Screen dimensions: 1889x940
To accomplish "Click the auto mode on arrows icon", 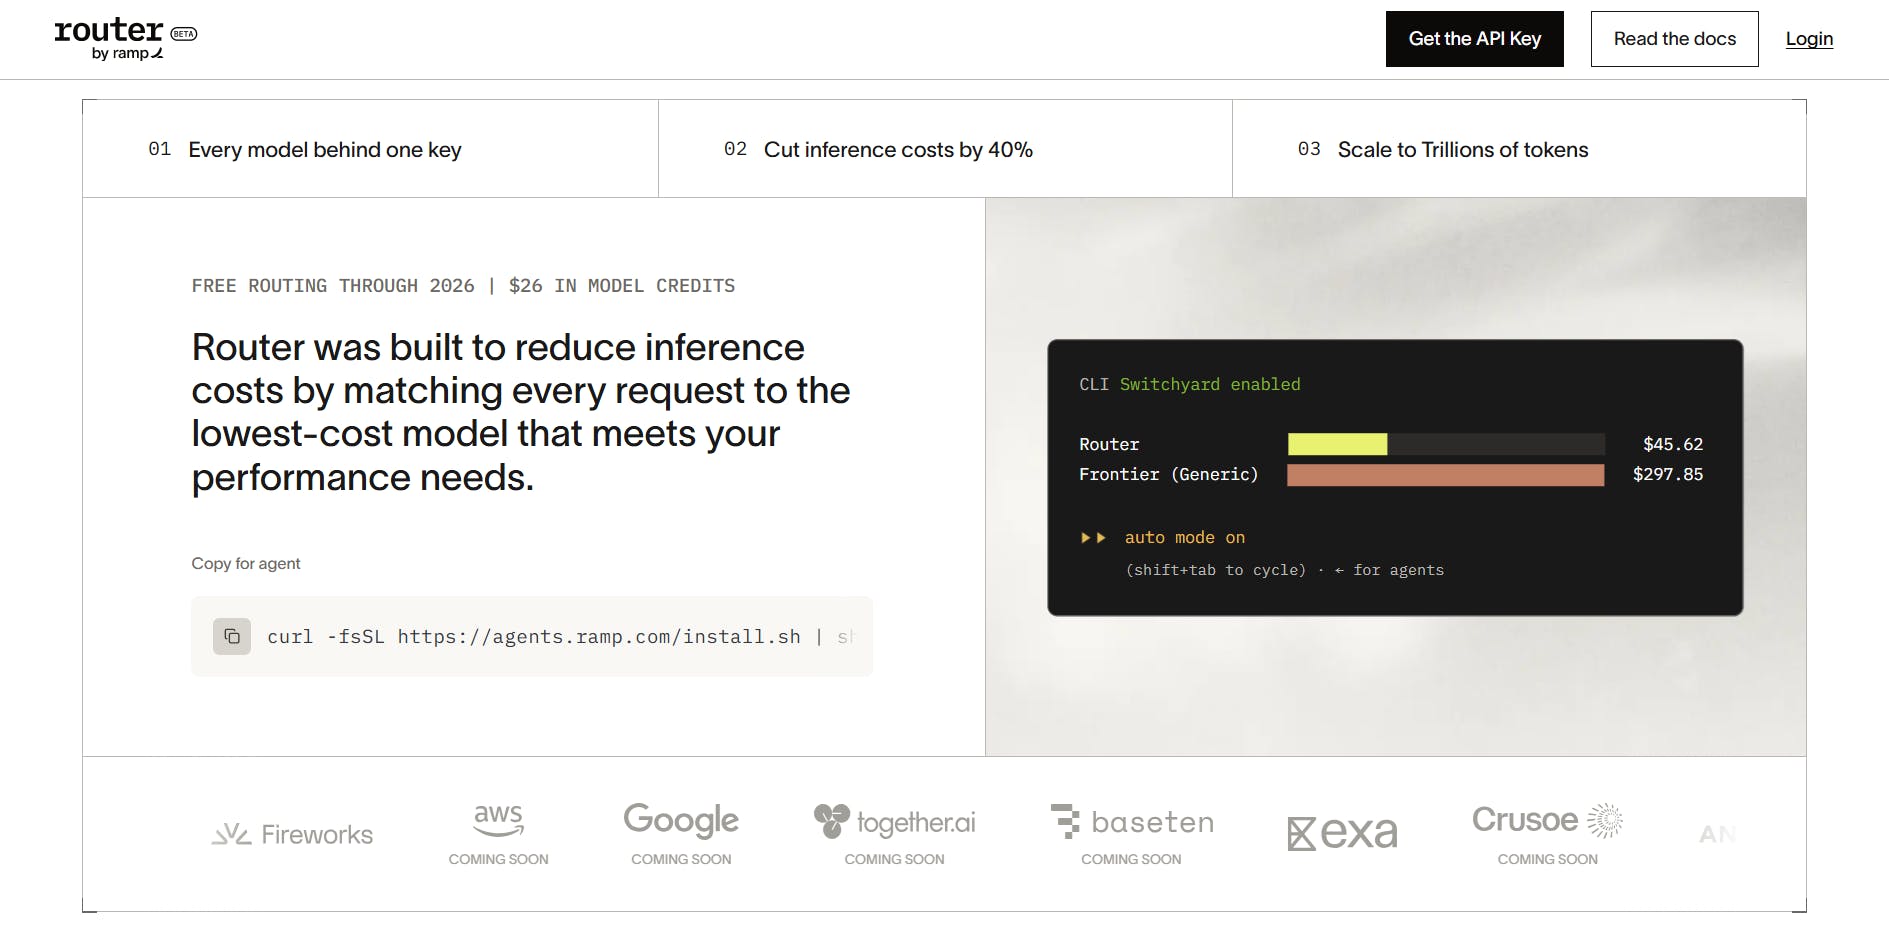I will tap(1092, 538).
